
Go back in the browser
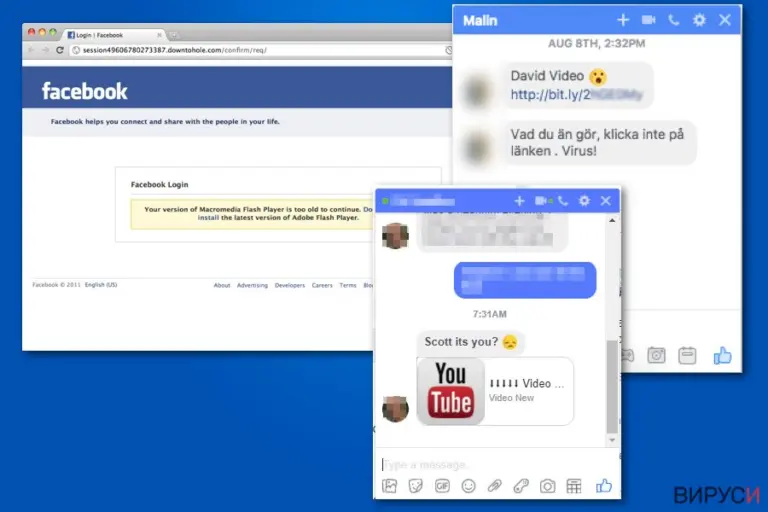(x=31, y=50)
